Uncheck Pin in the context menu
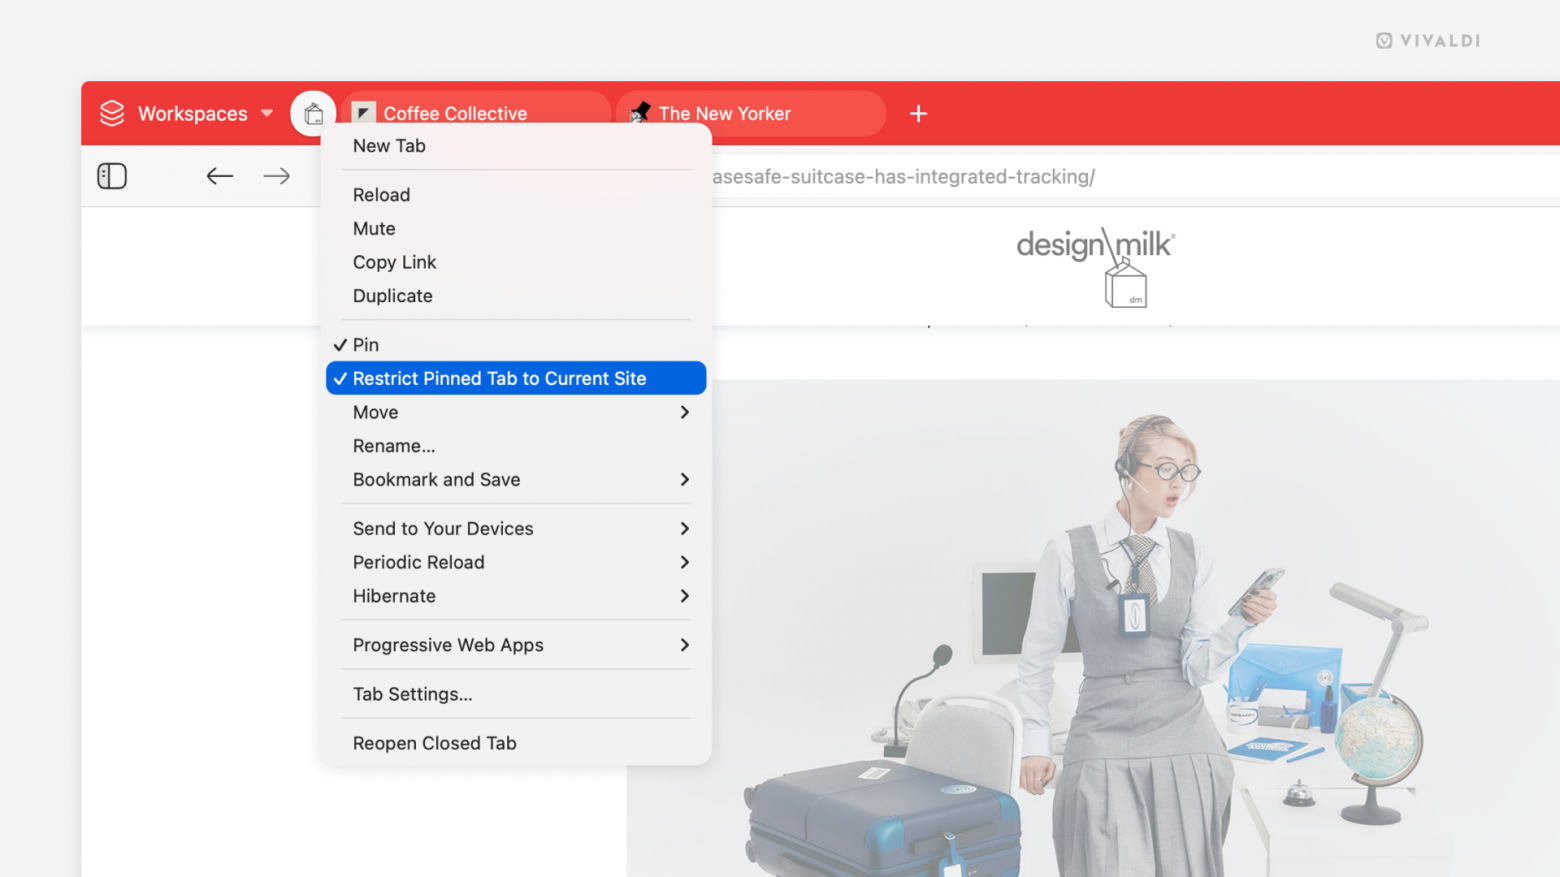The image size is (1560, 877). (x=367, y=344)
